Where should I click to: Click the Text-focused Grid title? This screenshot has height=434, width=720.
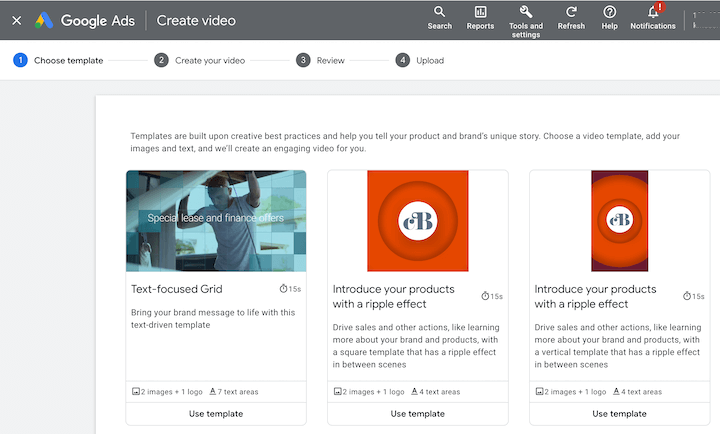pyautogui.click(x=176, y=289)
